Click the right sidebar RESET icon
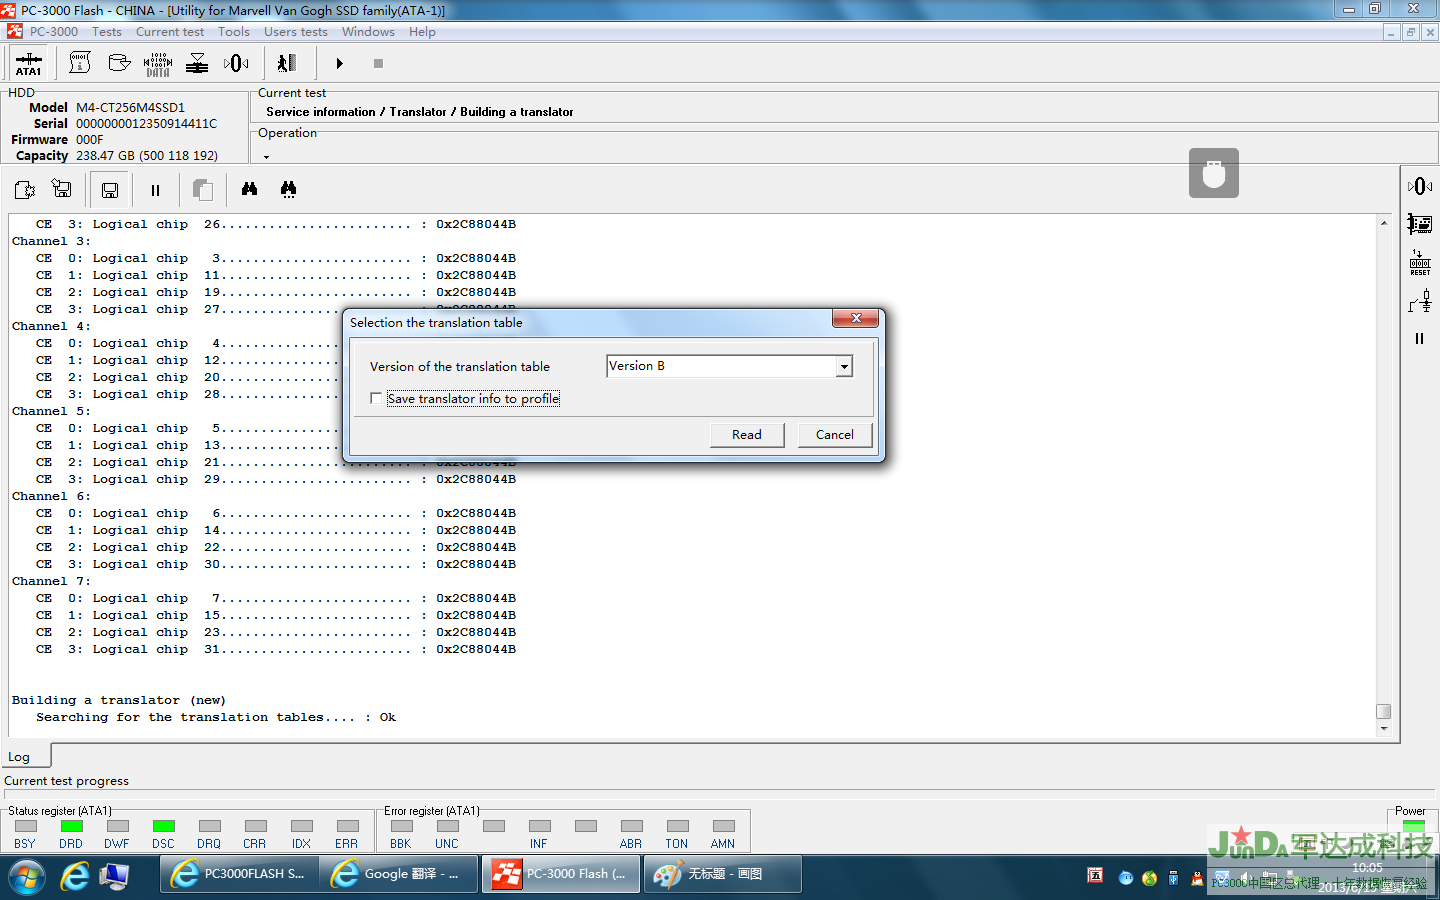1440x900 pixels. [1420, 263]
